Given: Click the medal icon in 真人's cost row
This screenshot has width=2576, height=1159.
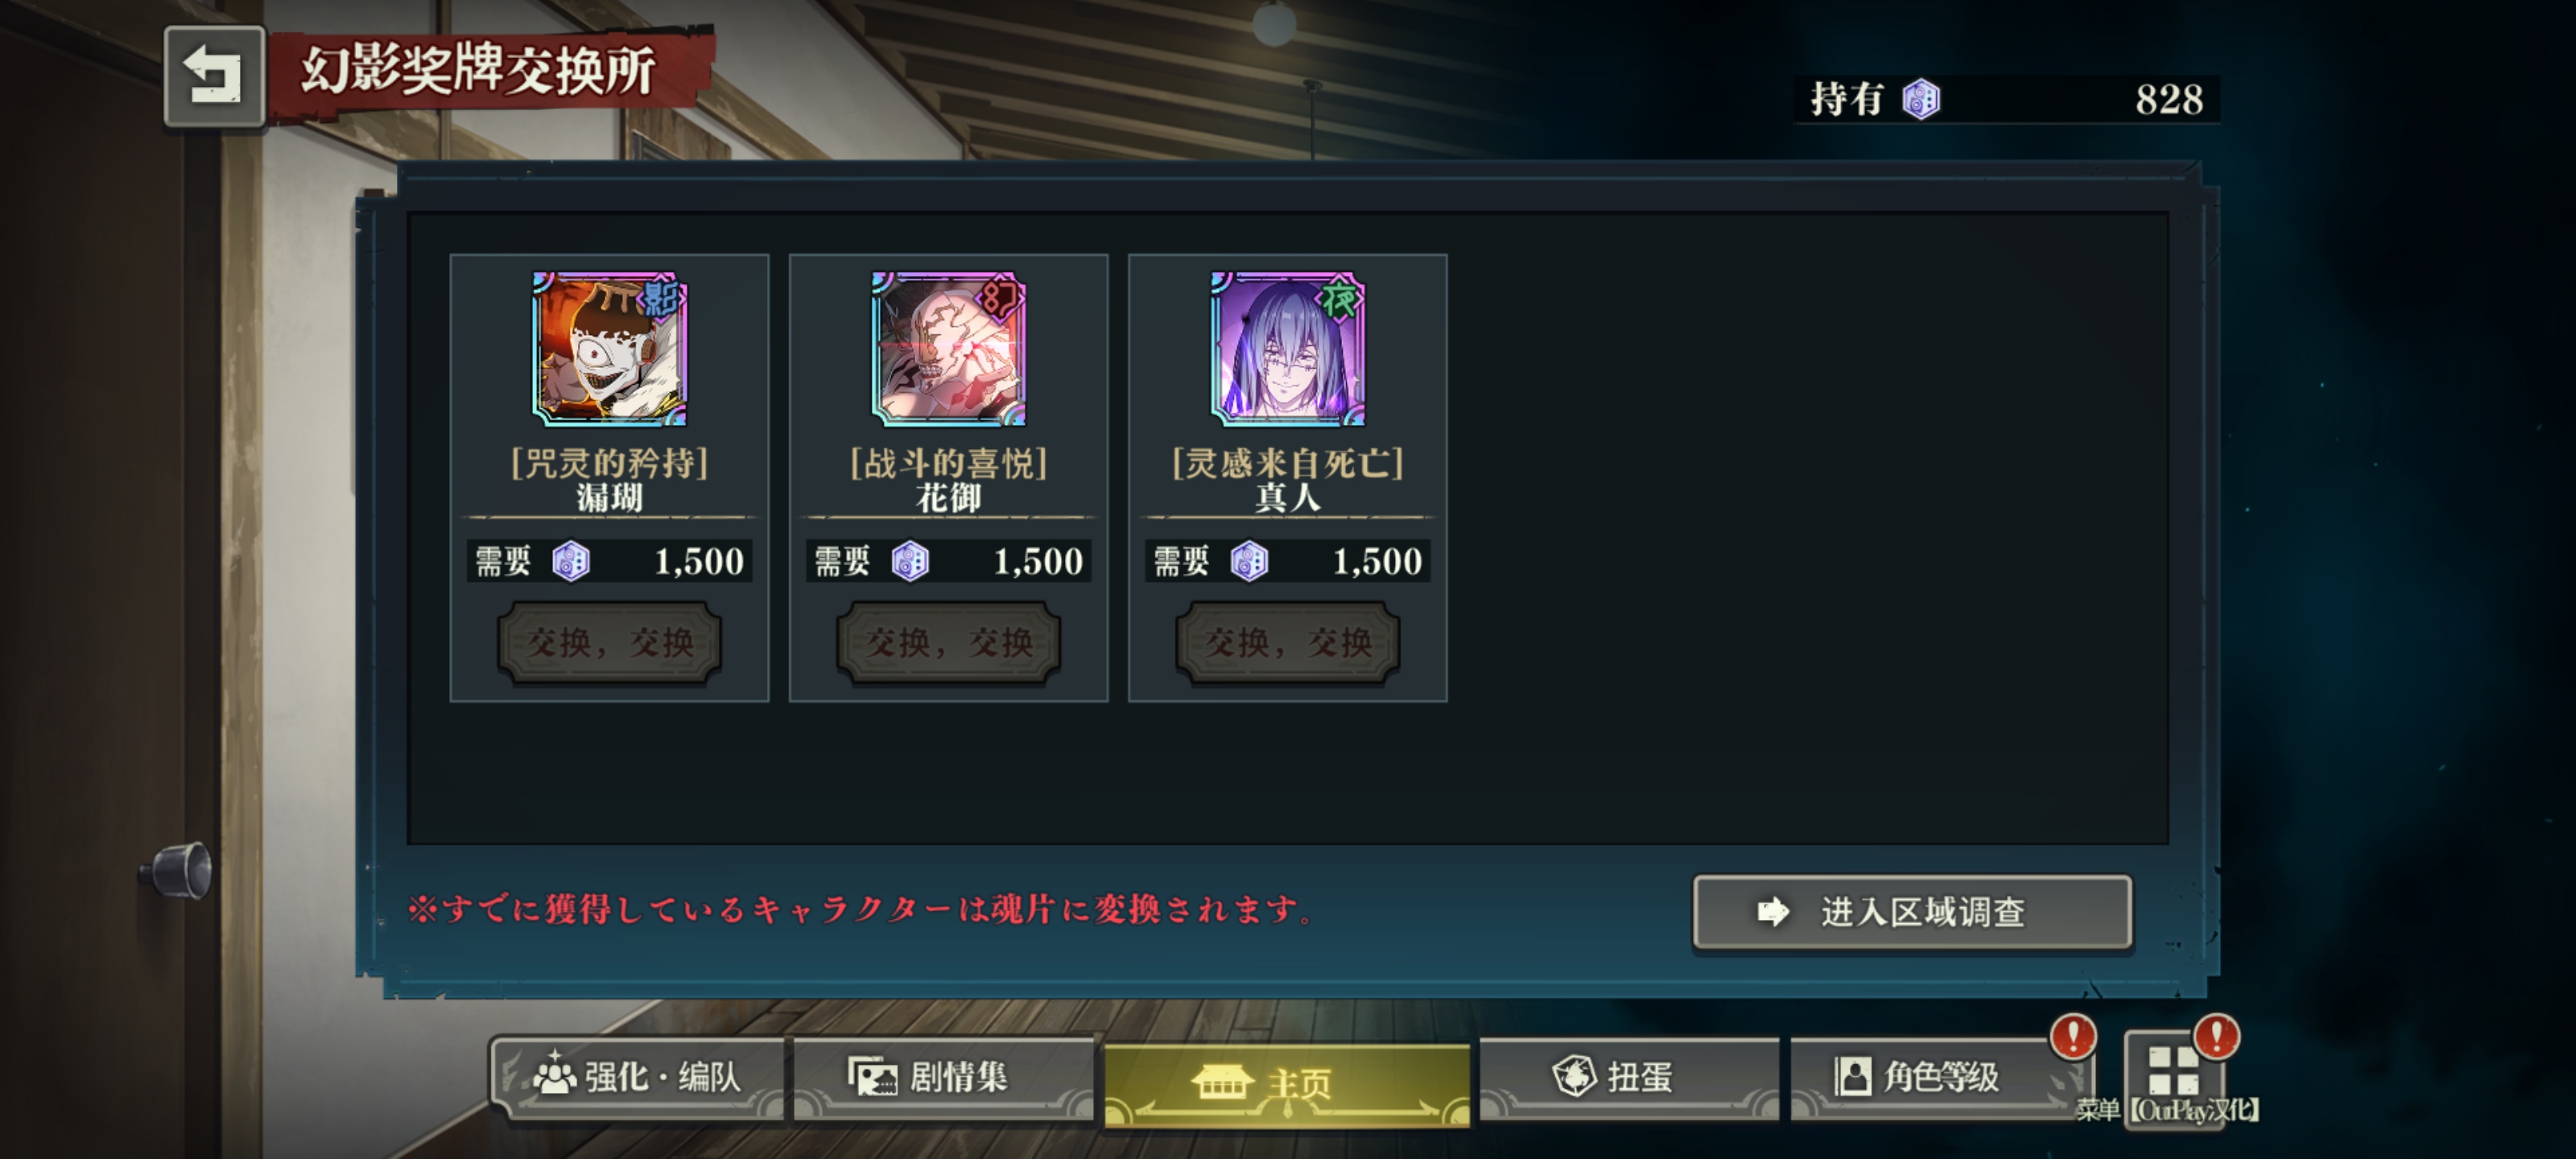Looking at the screenshot, I should (1249, 561).
